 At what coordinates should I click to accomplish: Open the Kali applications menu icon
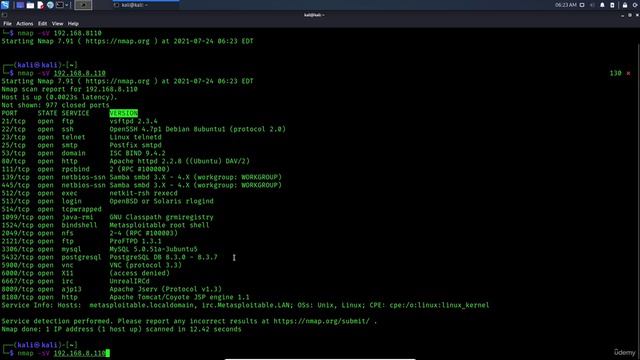point(5,5)
